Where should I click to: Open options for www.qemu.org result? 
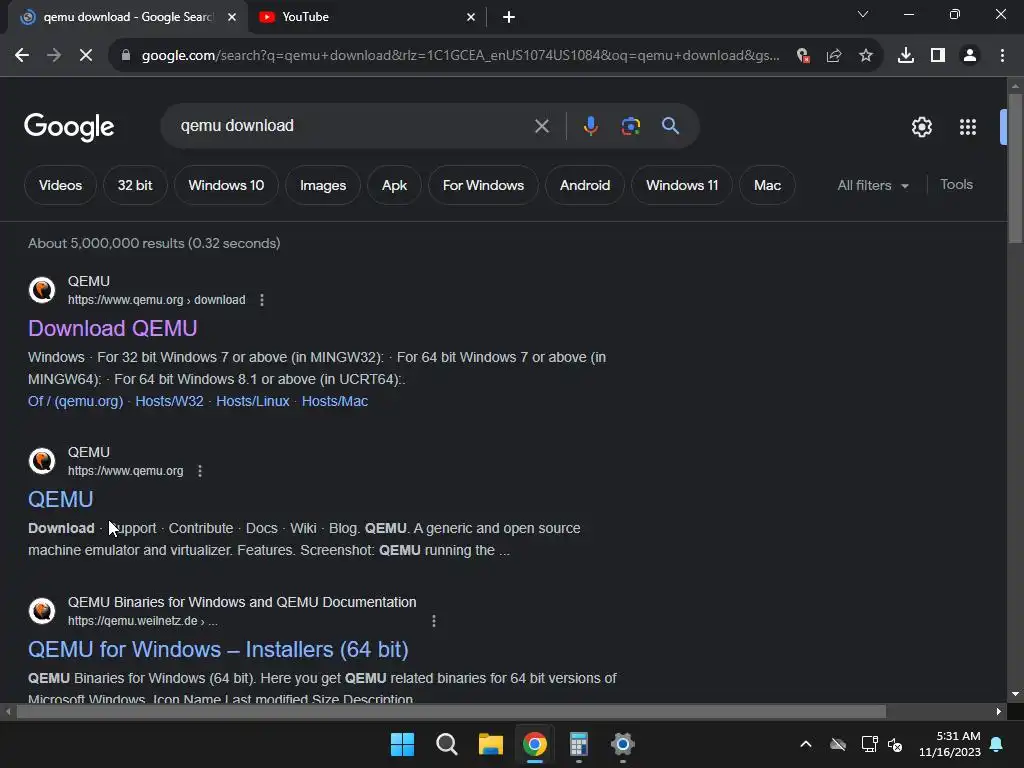coord(200,471)
